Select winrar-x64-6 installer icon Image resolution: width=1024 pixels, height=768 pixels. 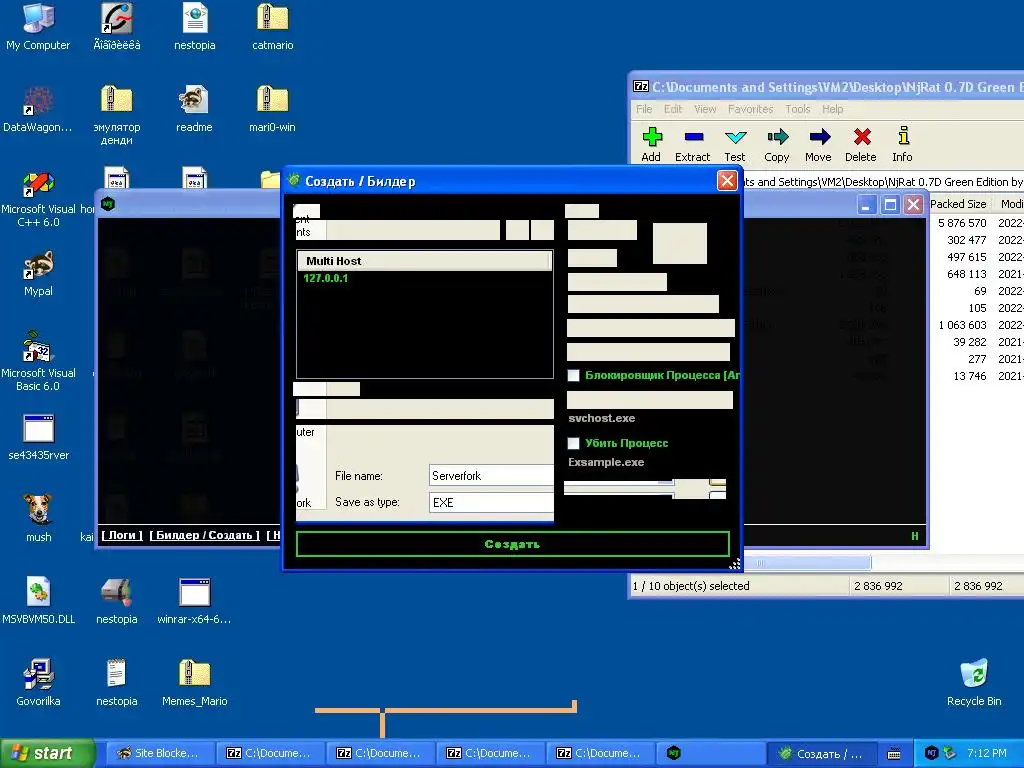click(x=194, y=600)
